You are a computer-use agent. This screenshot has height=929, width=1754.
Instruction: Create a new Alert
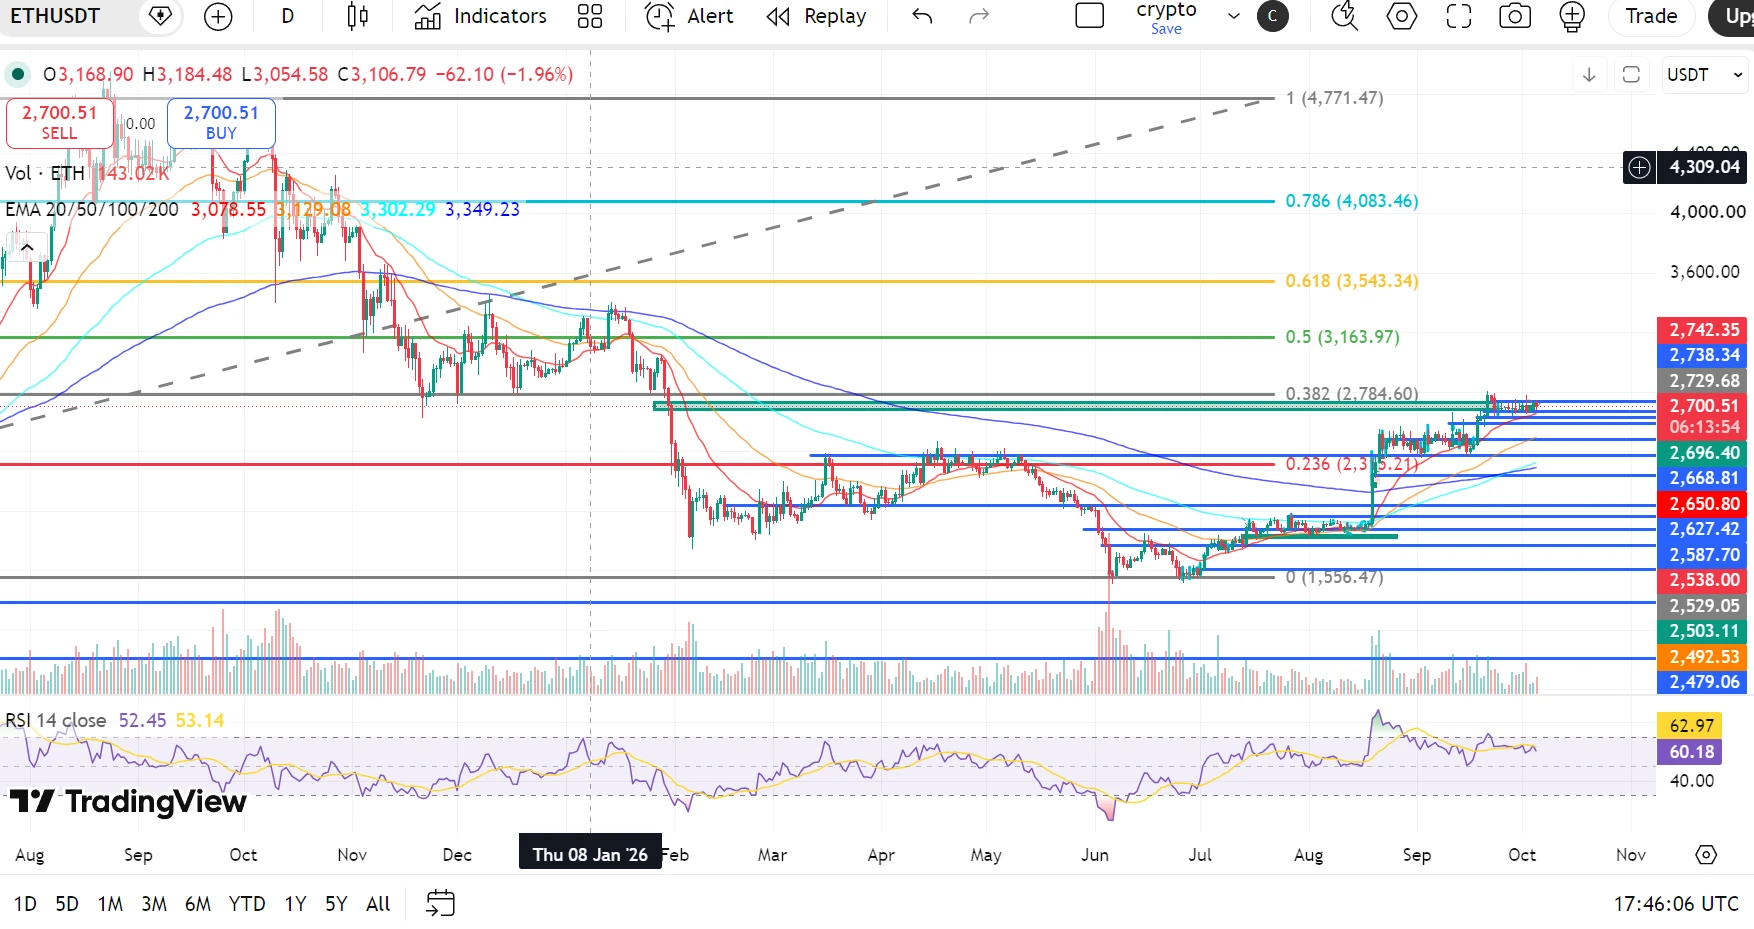689,16
